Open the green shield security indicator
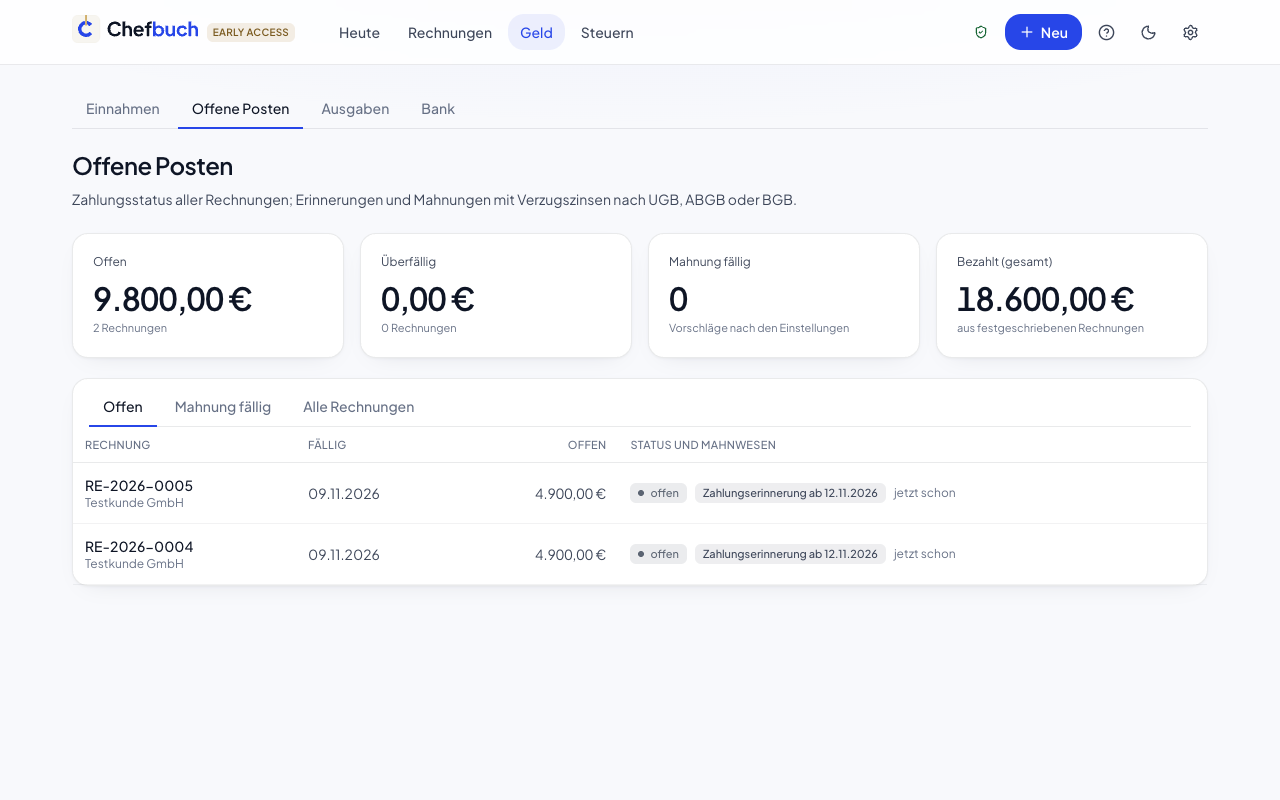Image resolution: width=1280 pixels, height=800 pixels. [981, 32]
